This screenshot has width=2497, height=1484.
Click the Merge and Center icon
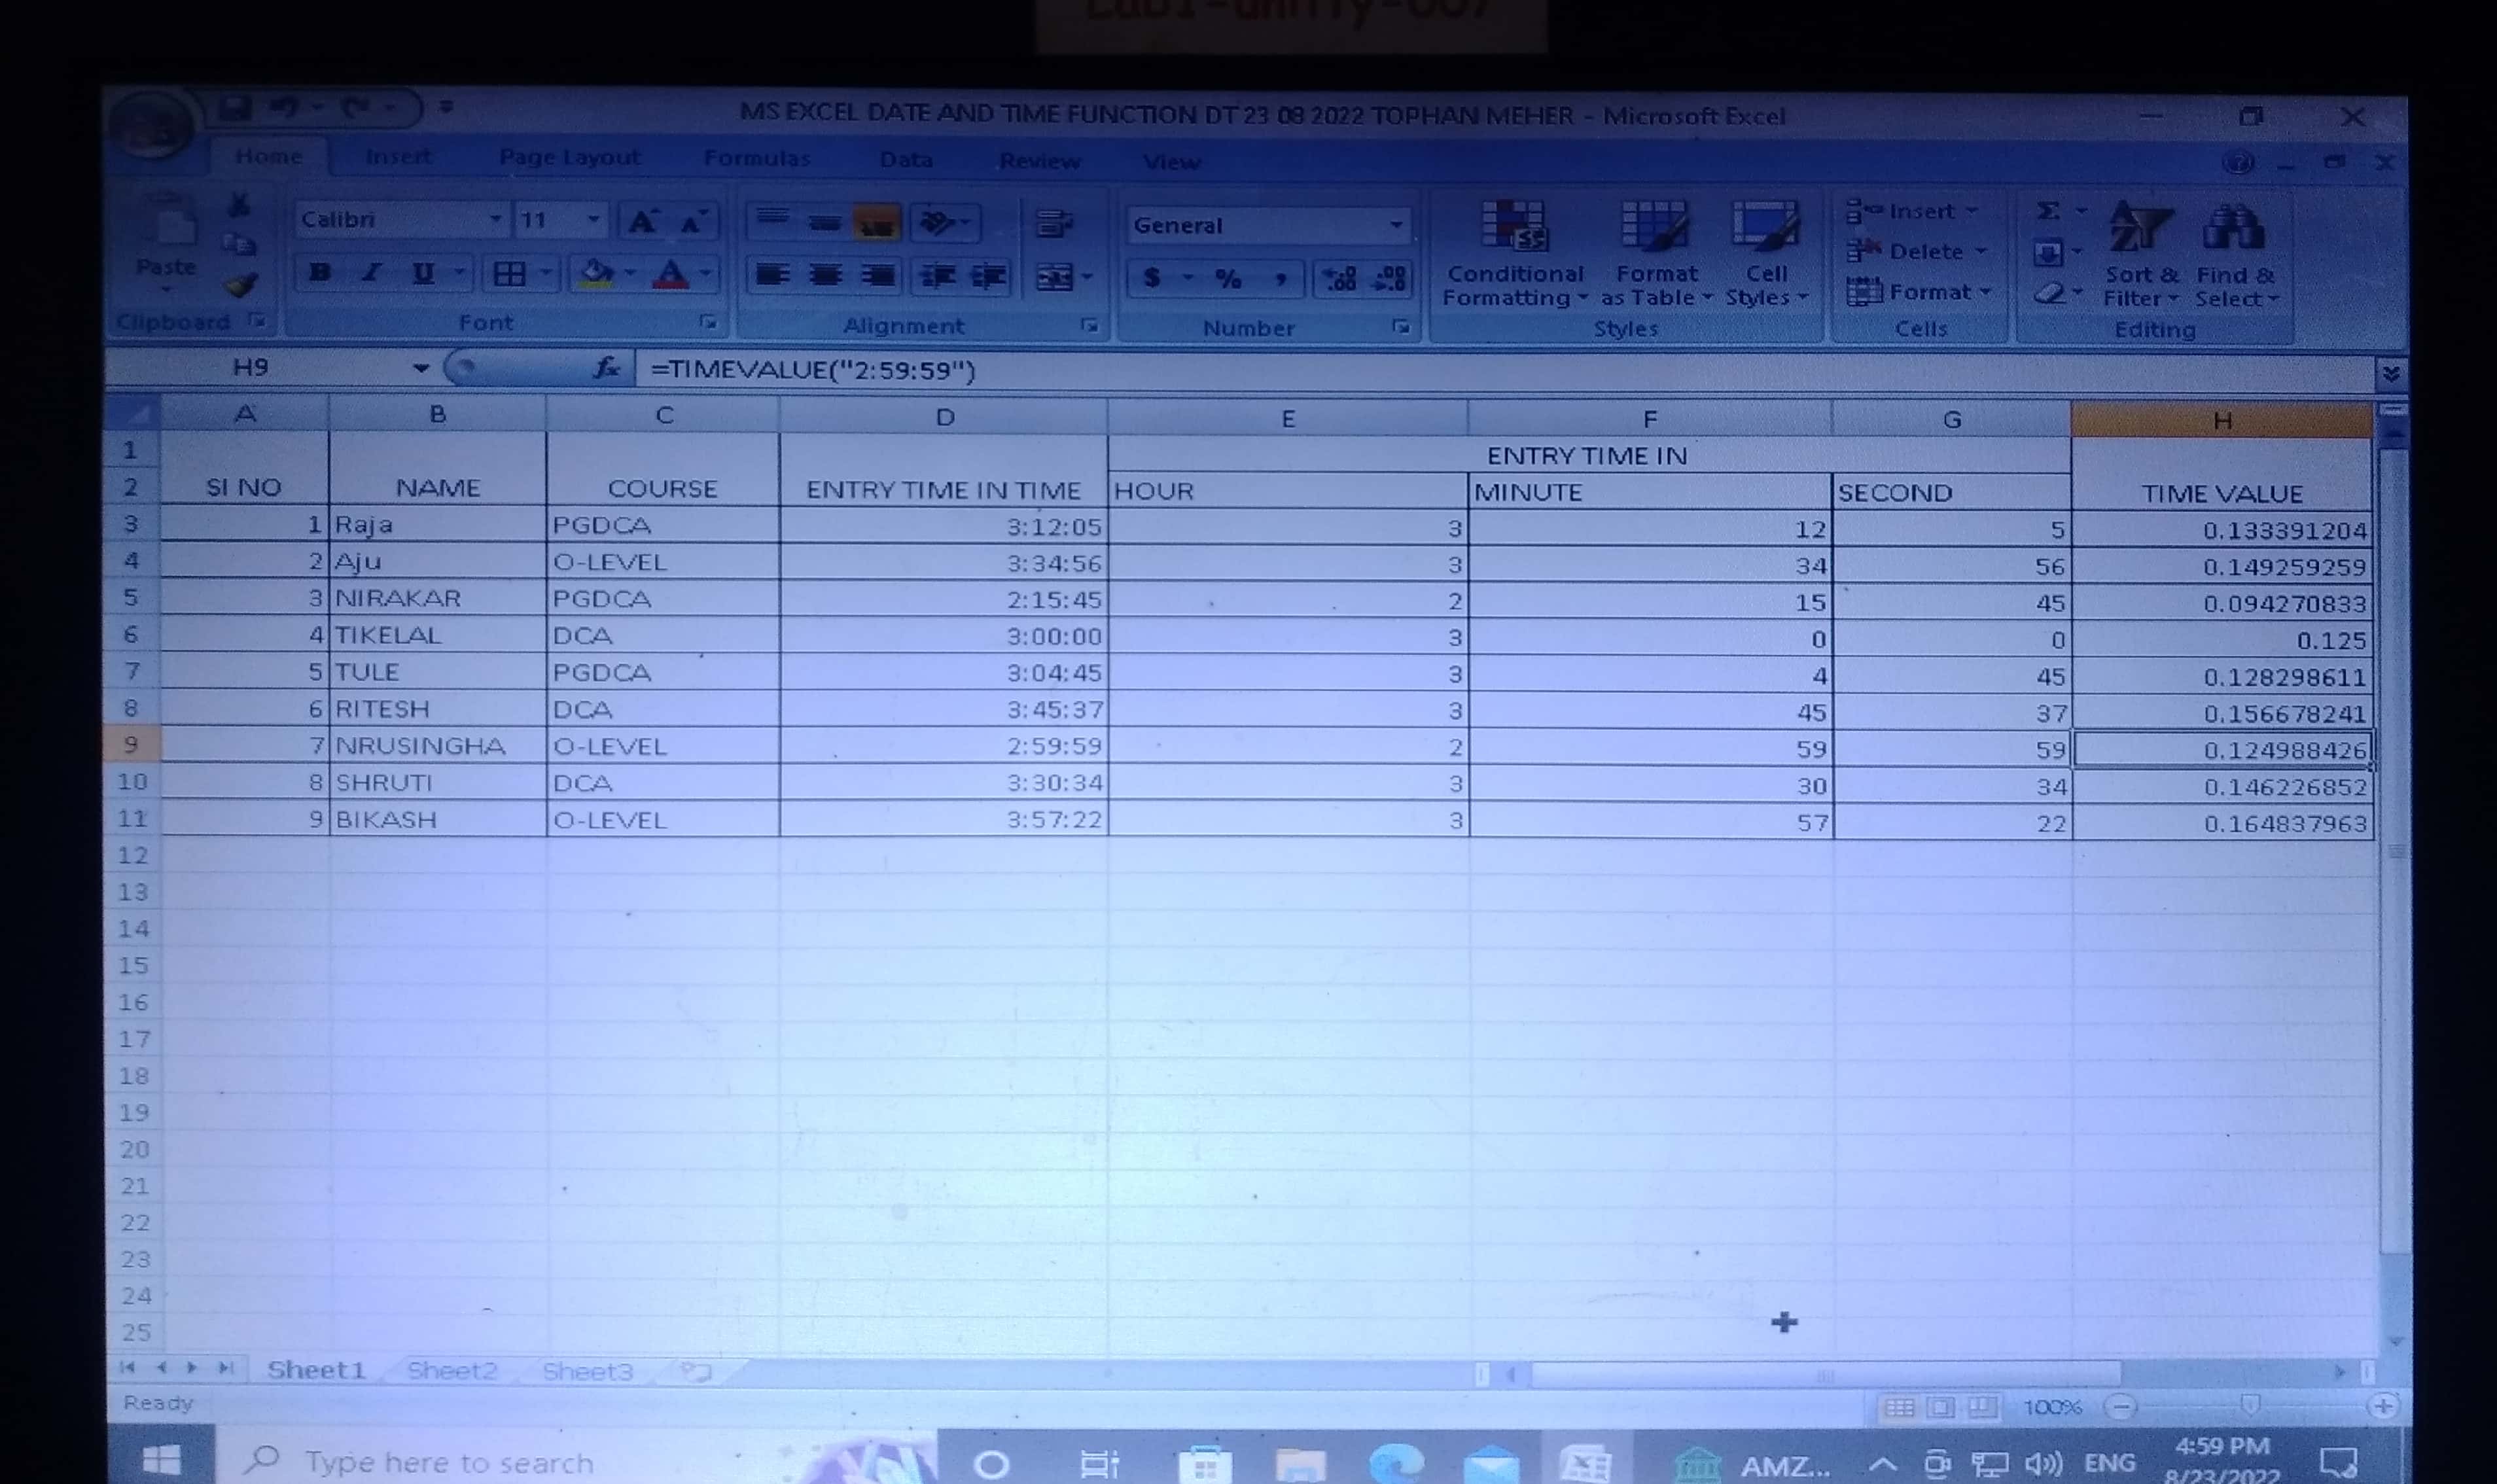1054,277
